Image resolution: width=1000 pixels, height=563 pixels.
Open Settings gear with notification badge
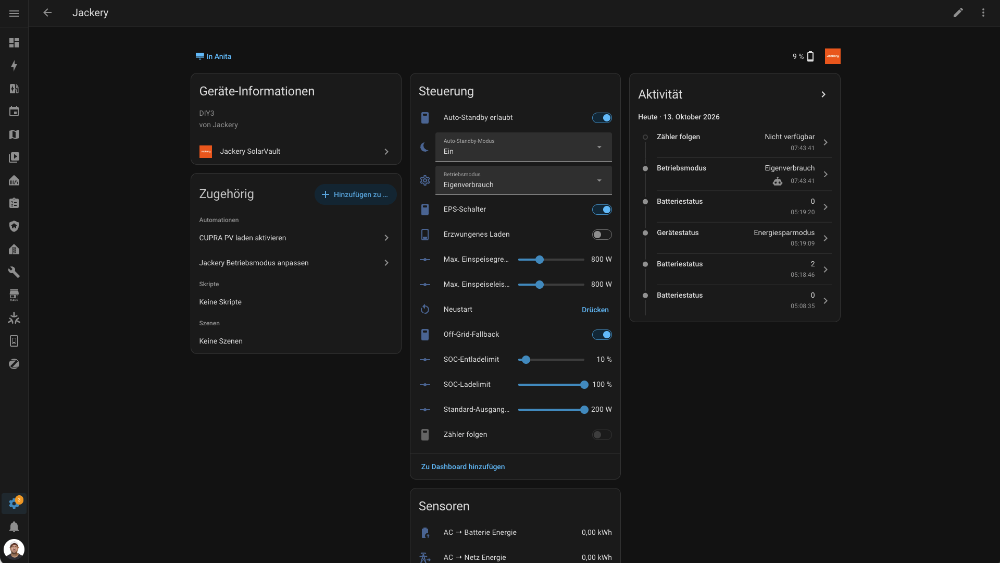tap(14, 504)
